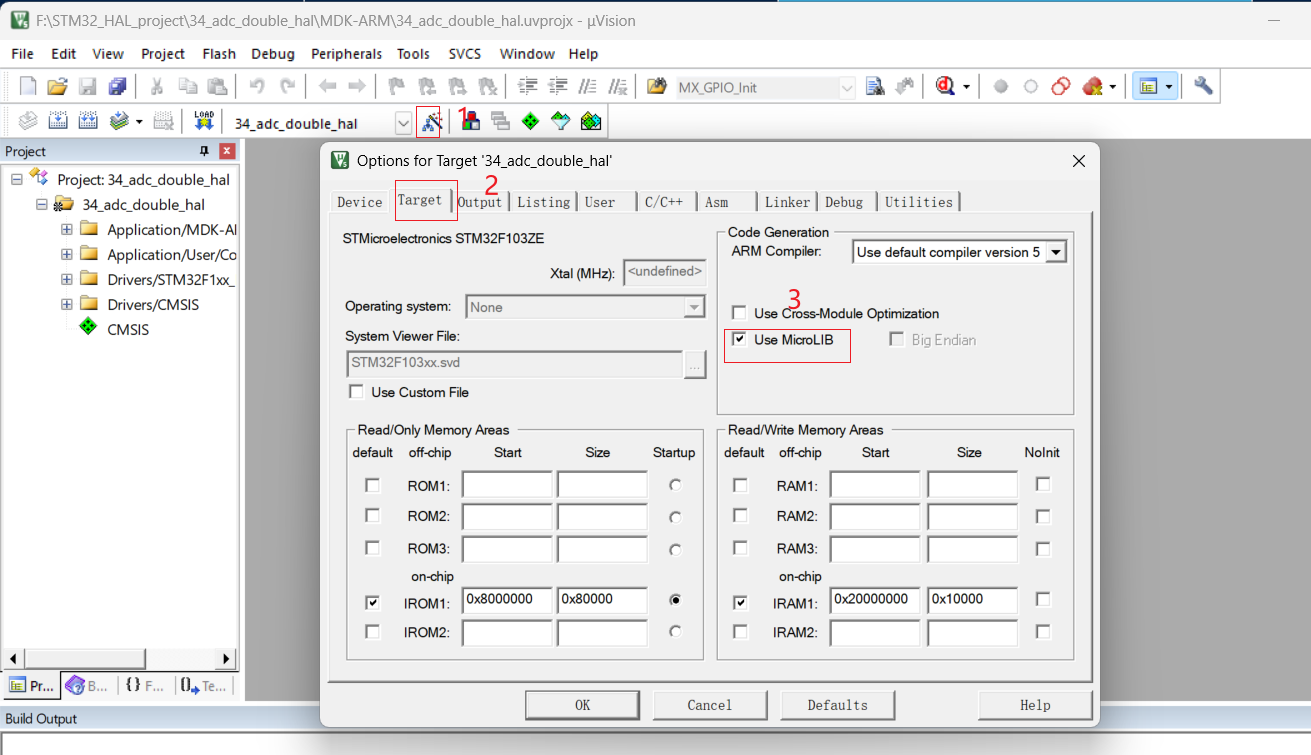Image resolution: width=1311 pixels, height=755 pixels.
Task: Uncheck the Use MicroLIB checkbox
Action: (x=739, y=340)
